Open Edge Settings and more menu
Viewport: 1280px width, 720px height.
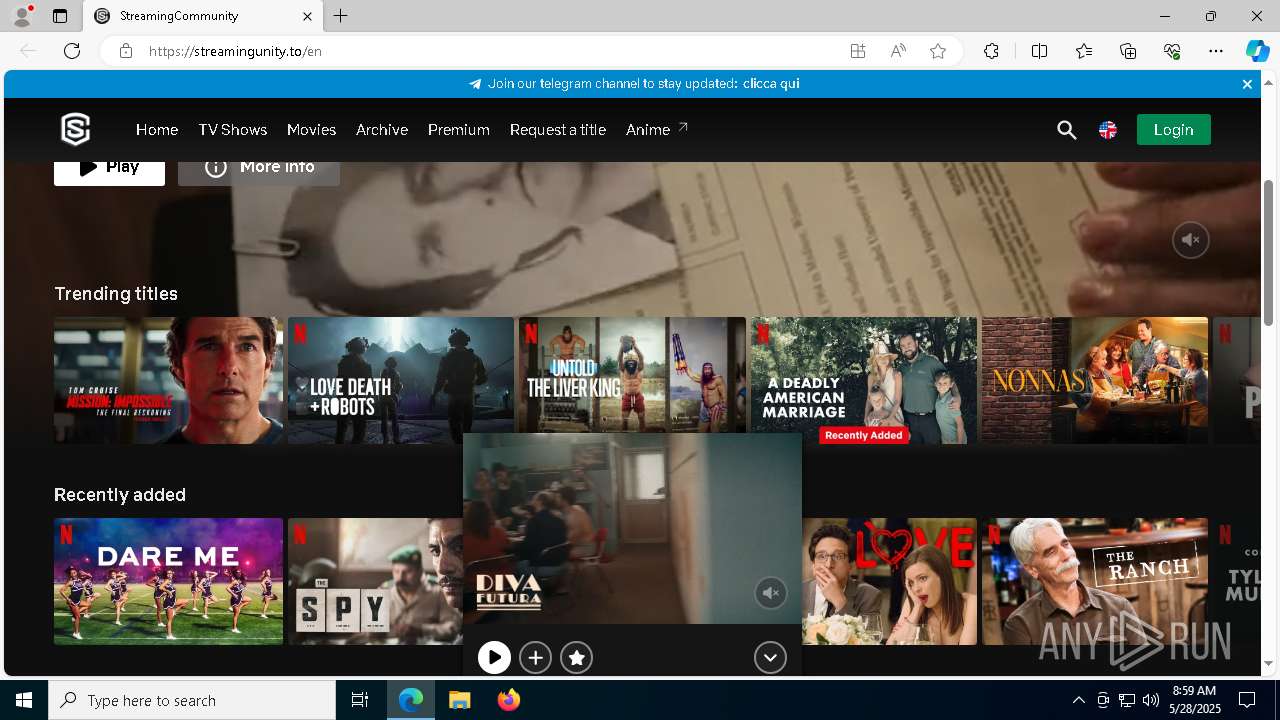coord(1216,51)
